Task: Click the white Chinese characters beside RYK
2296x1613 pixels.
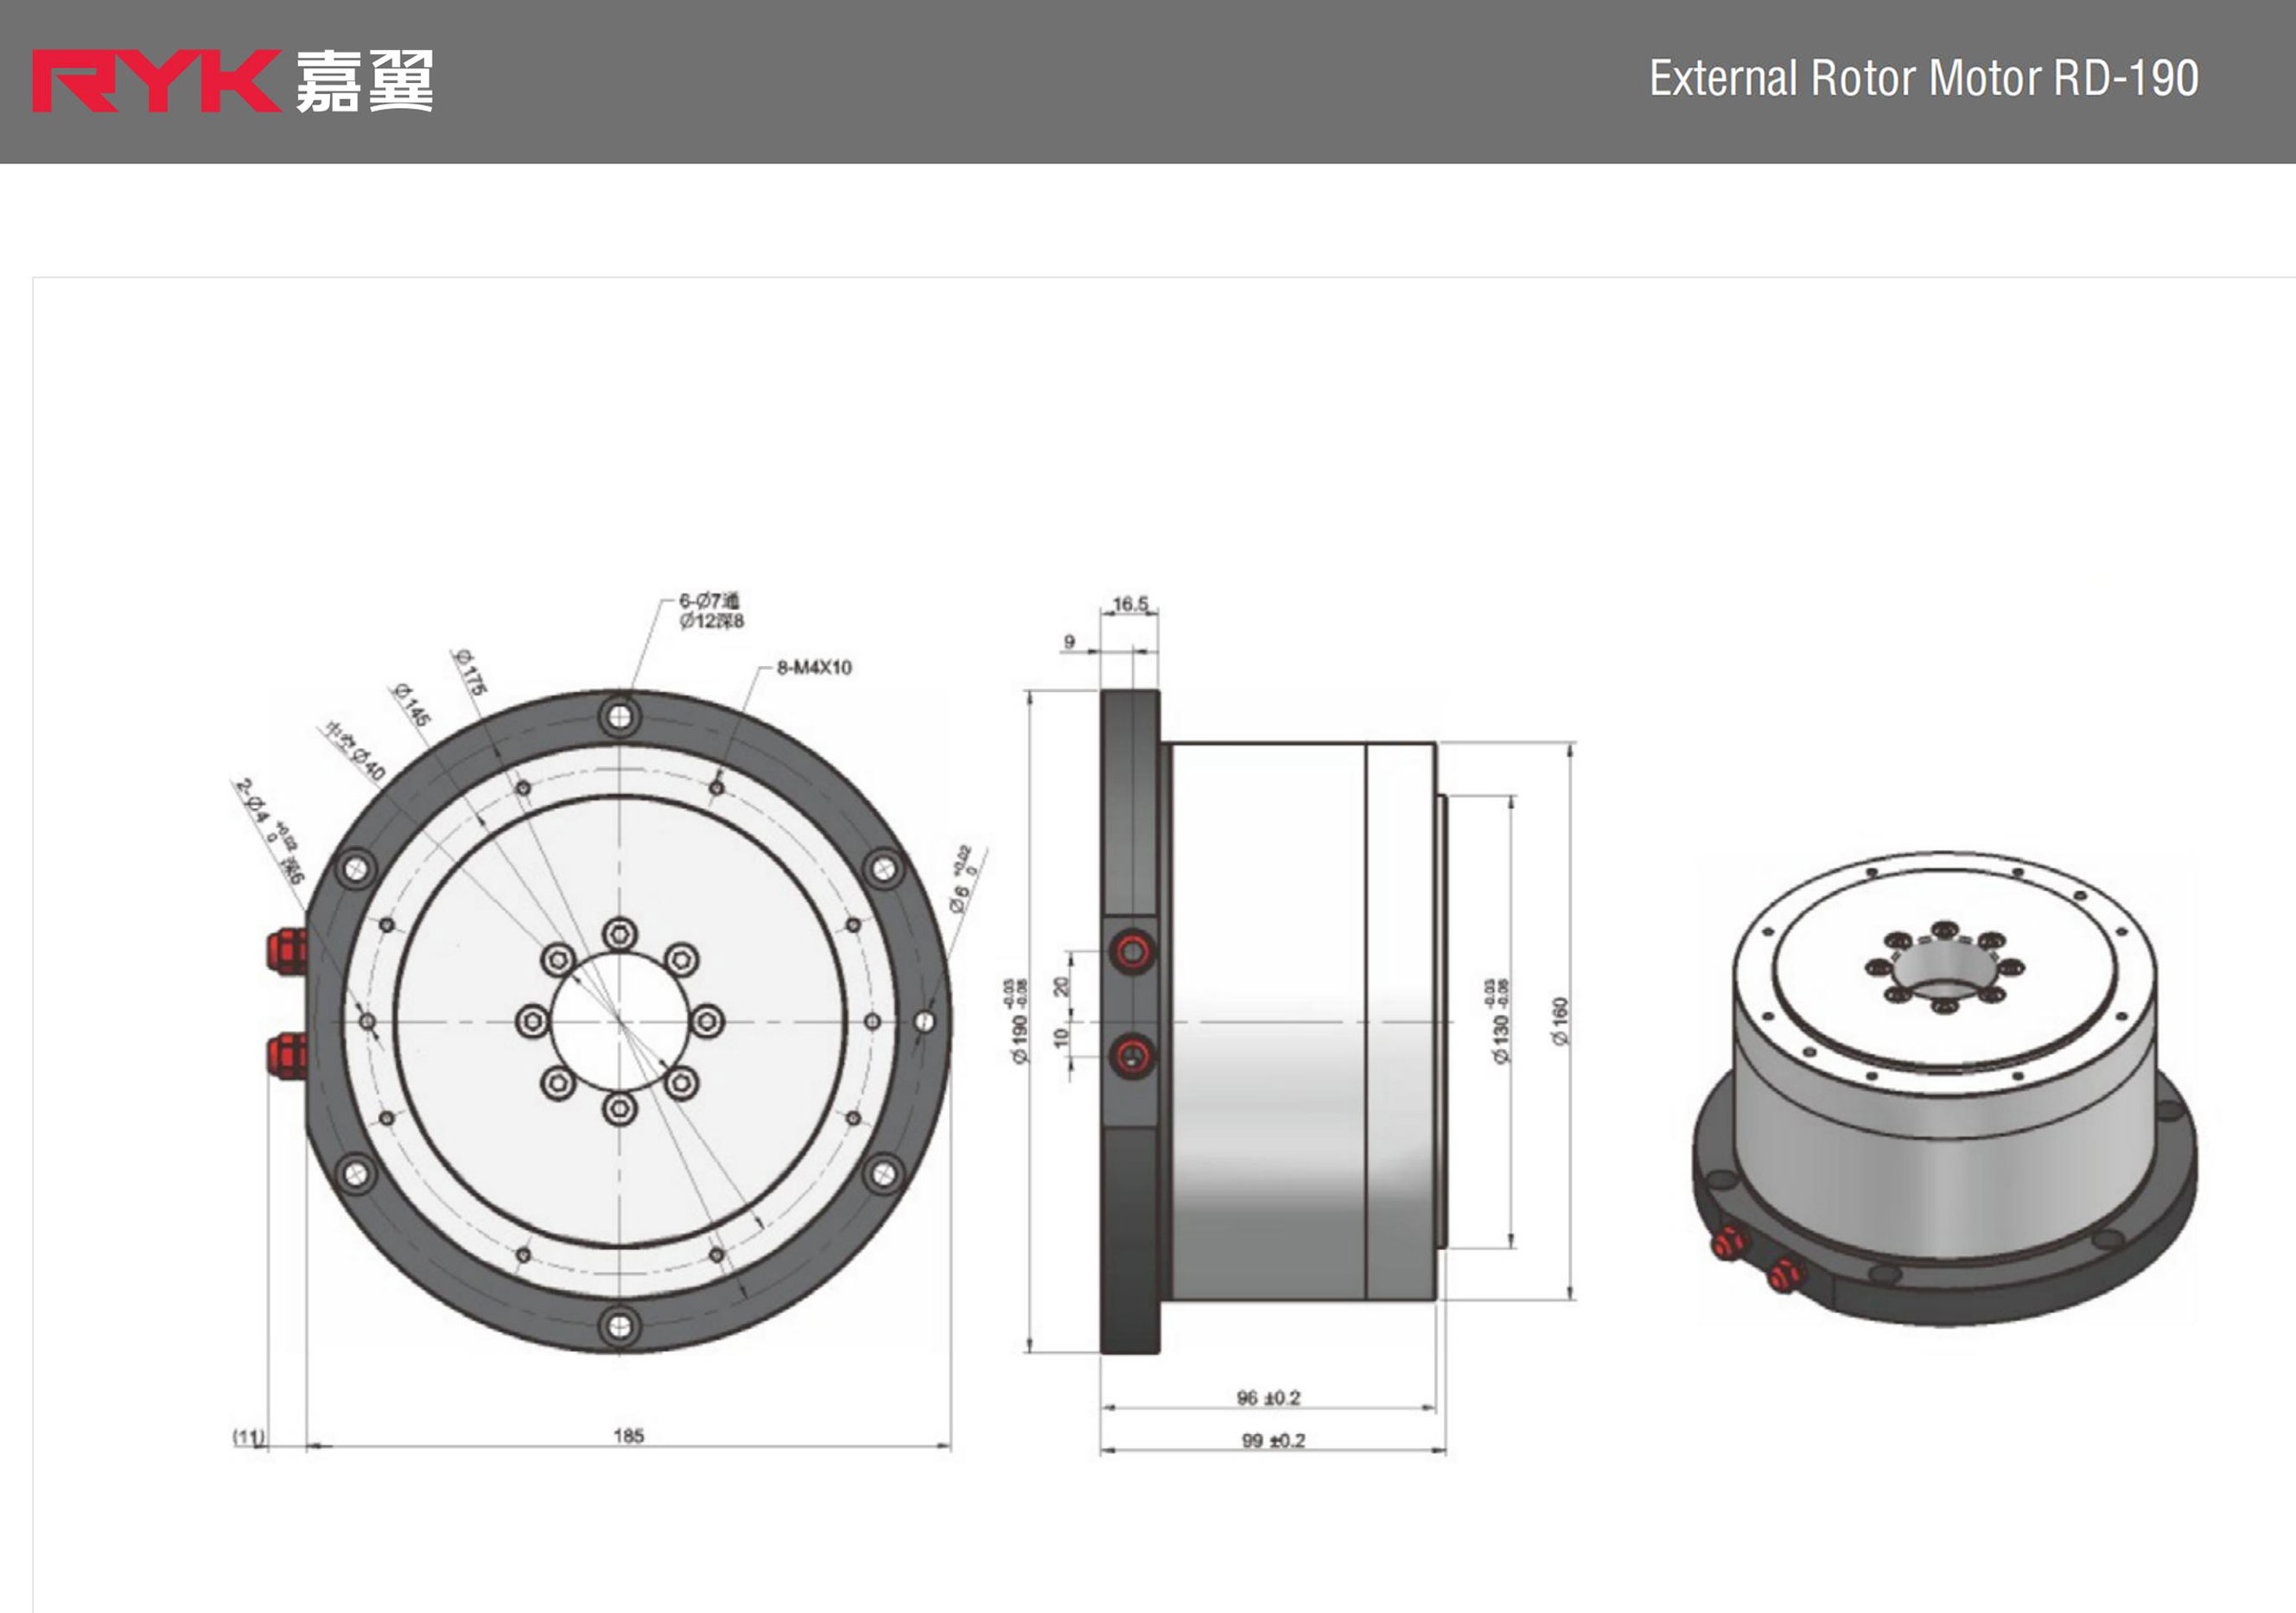Action: pos(364,81)
